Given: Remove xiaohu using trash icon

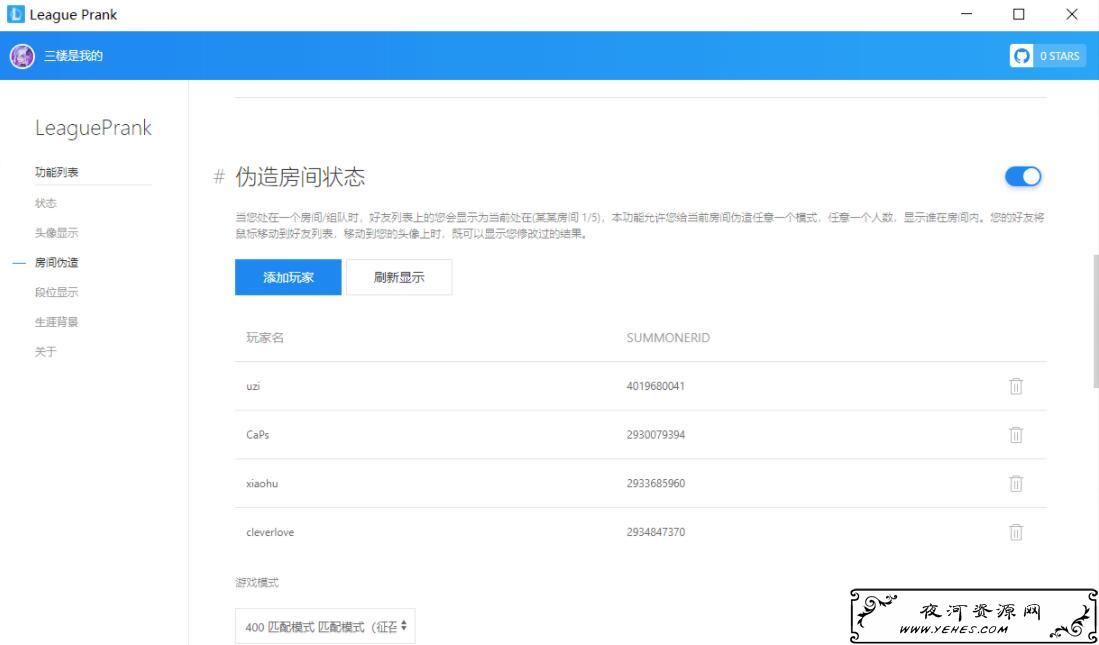Looking at the screenshot, I should click(1016, 483).
